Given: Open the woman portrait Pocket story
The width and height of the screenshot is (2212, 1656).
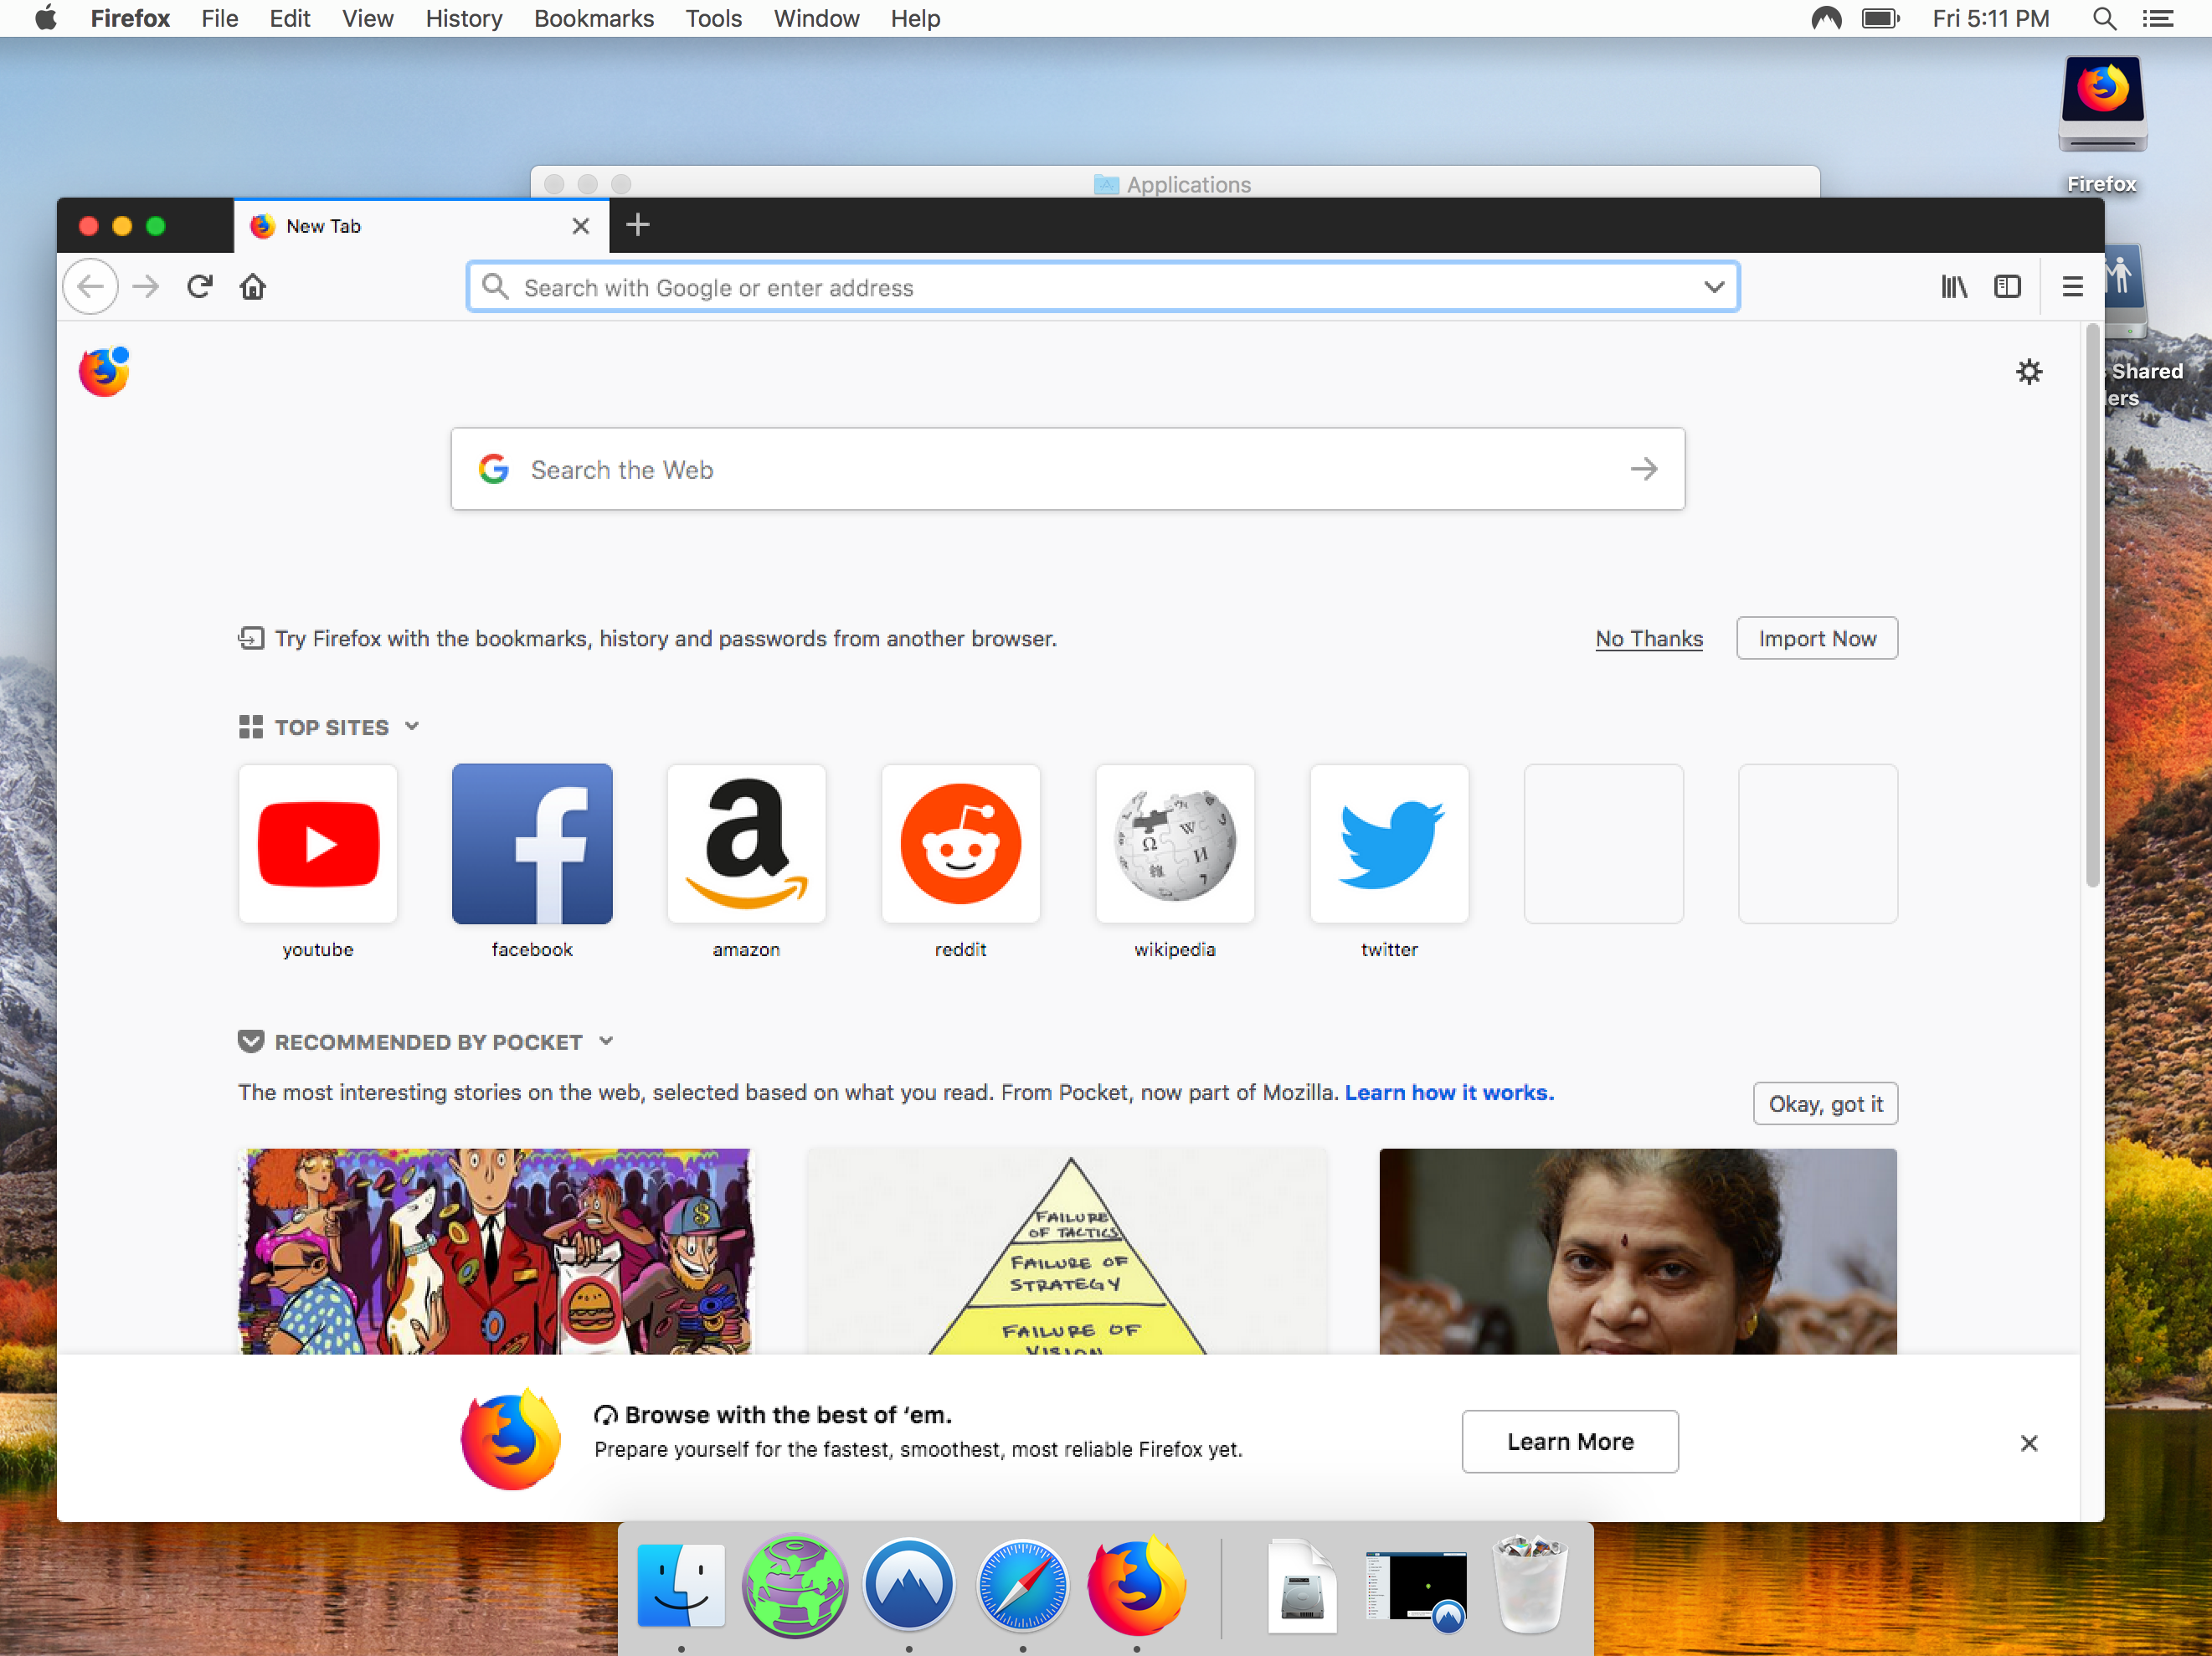Looking at the screenshot, I should [x=1638, y=1251].
